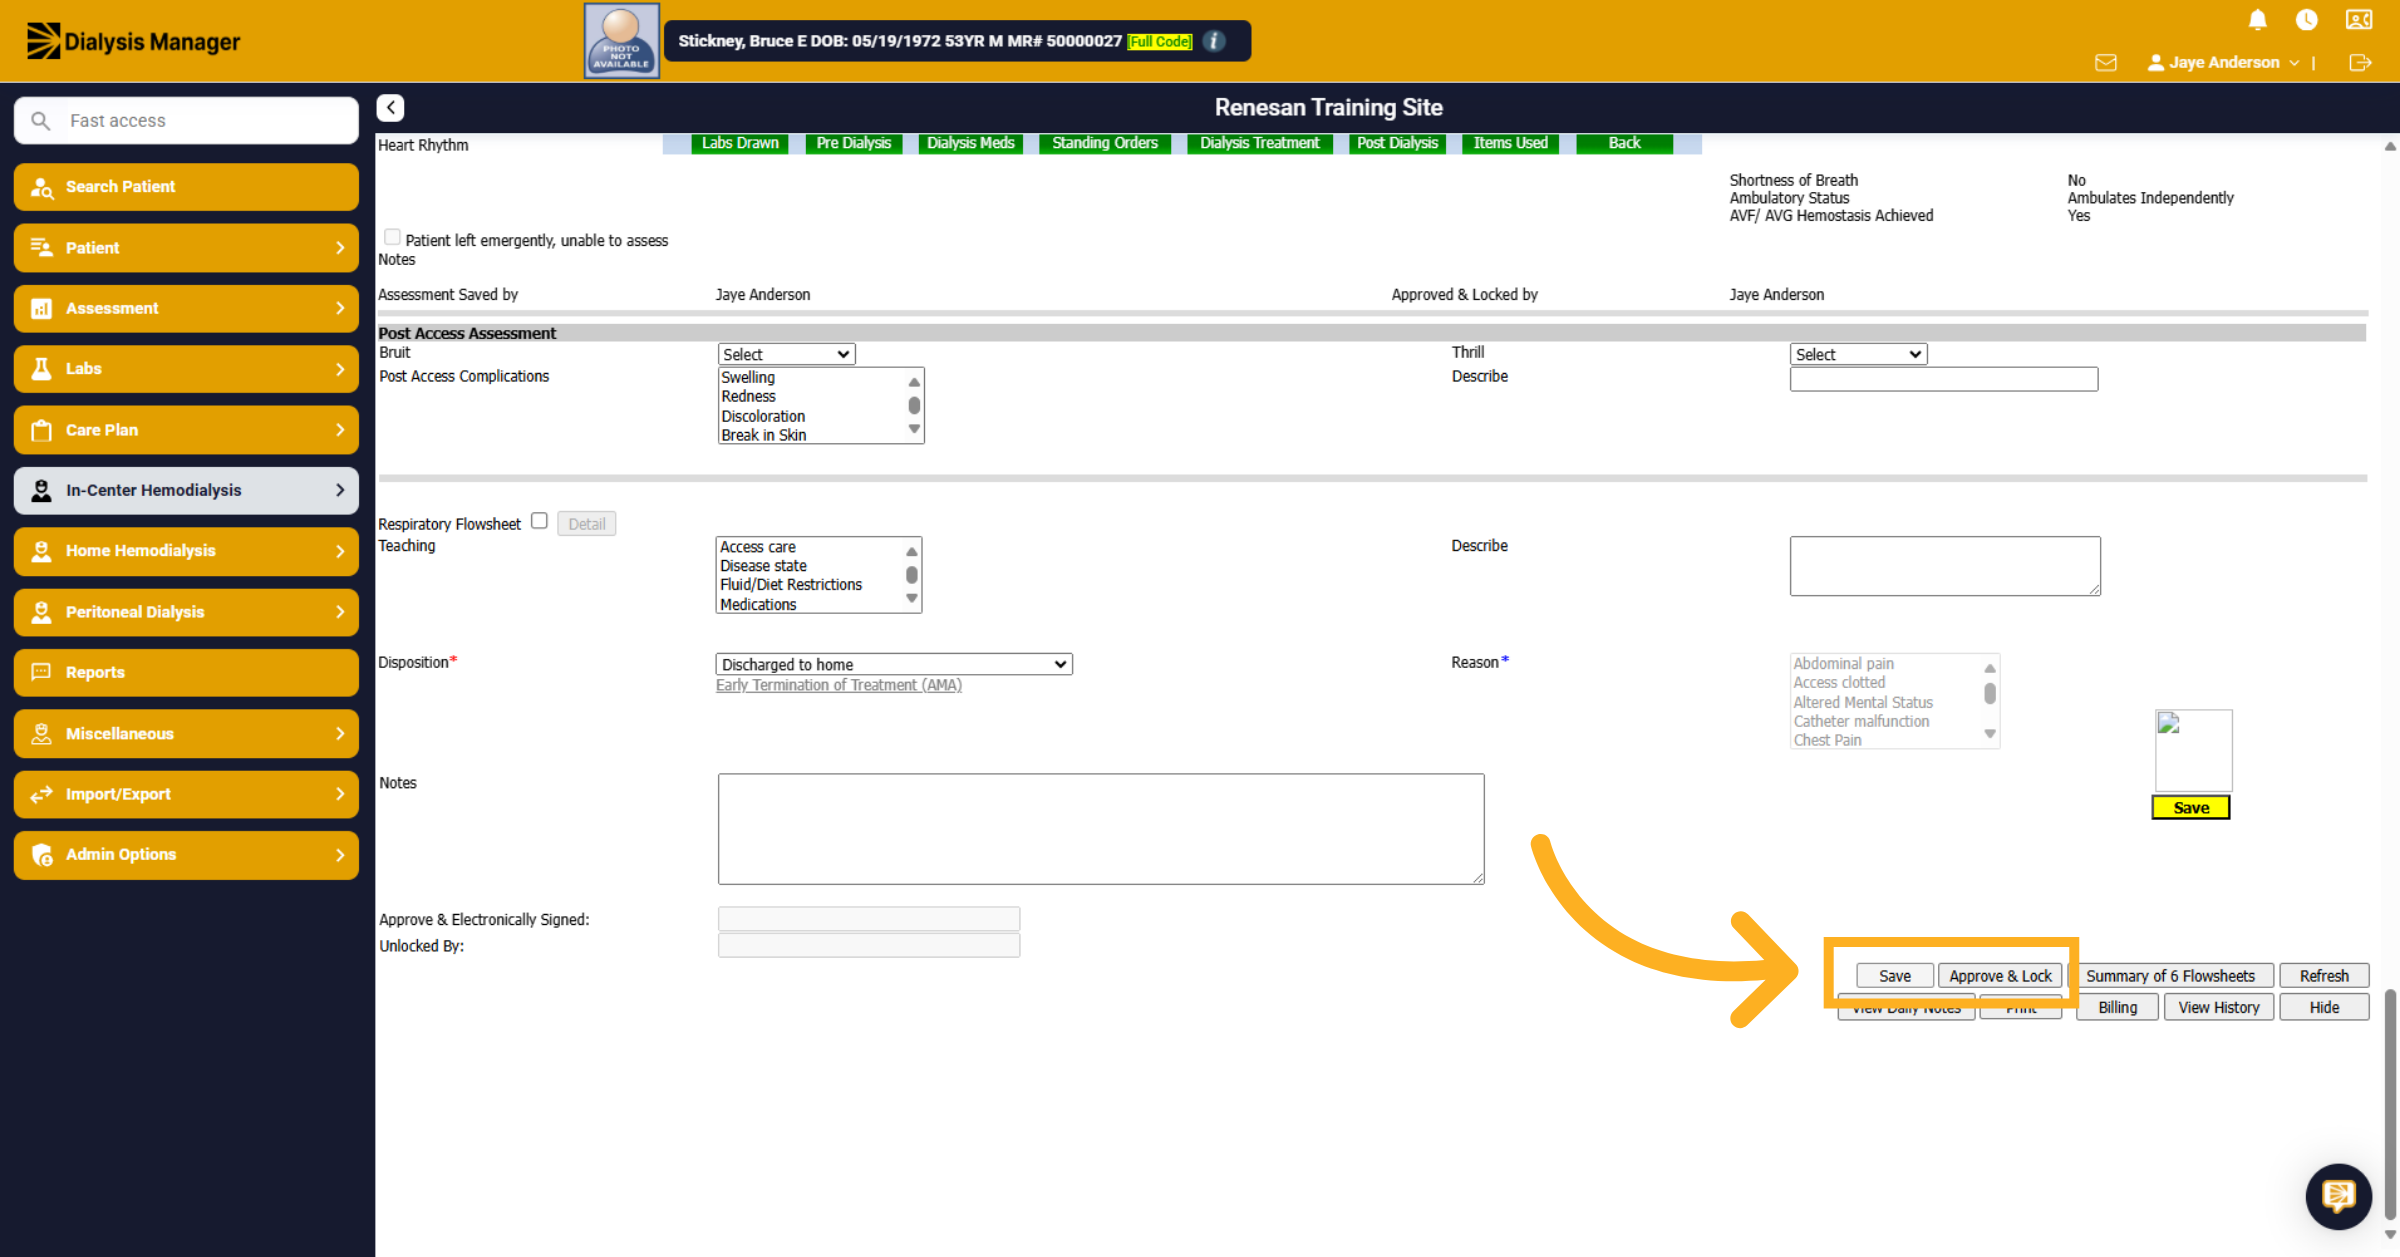Click the yellow Save button

[x=2191, y=808]
